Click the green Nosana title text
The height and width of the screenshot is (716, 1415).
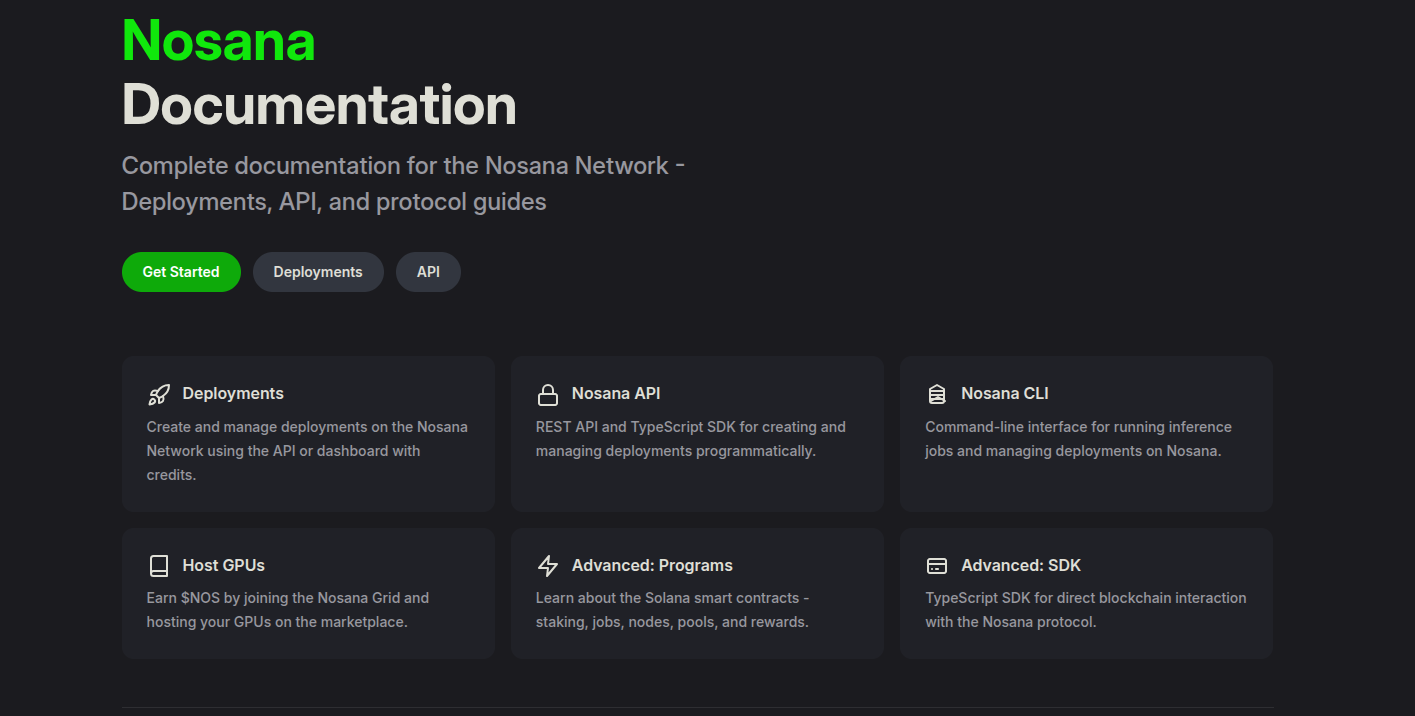click(x=219, y=41)
